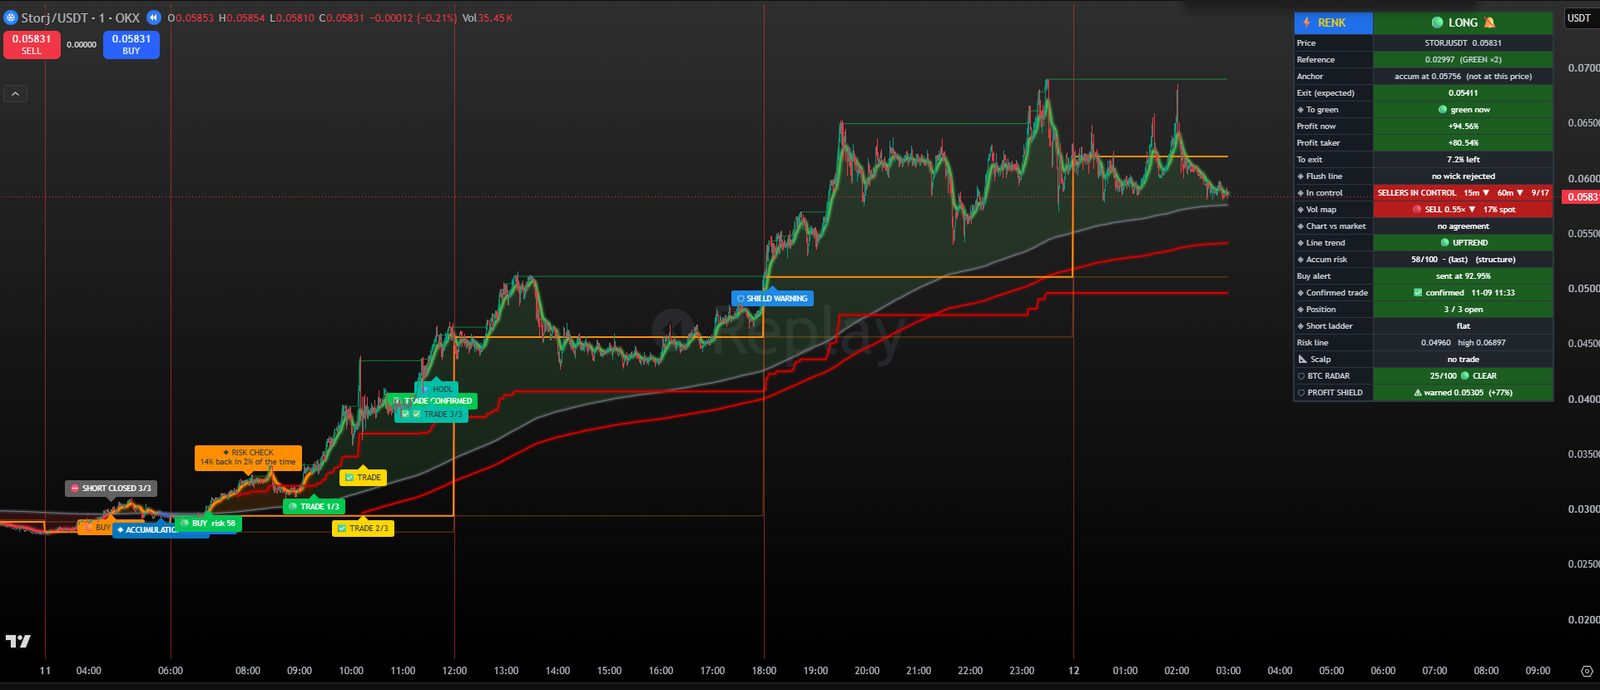Click the confirmed 11-09 11:33 cell
Image resolution: width=1600 pixels, height=690 pixels.
[1463, 293]
